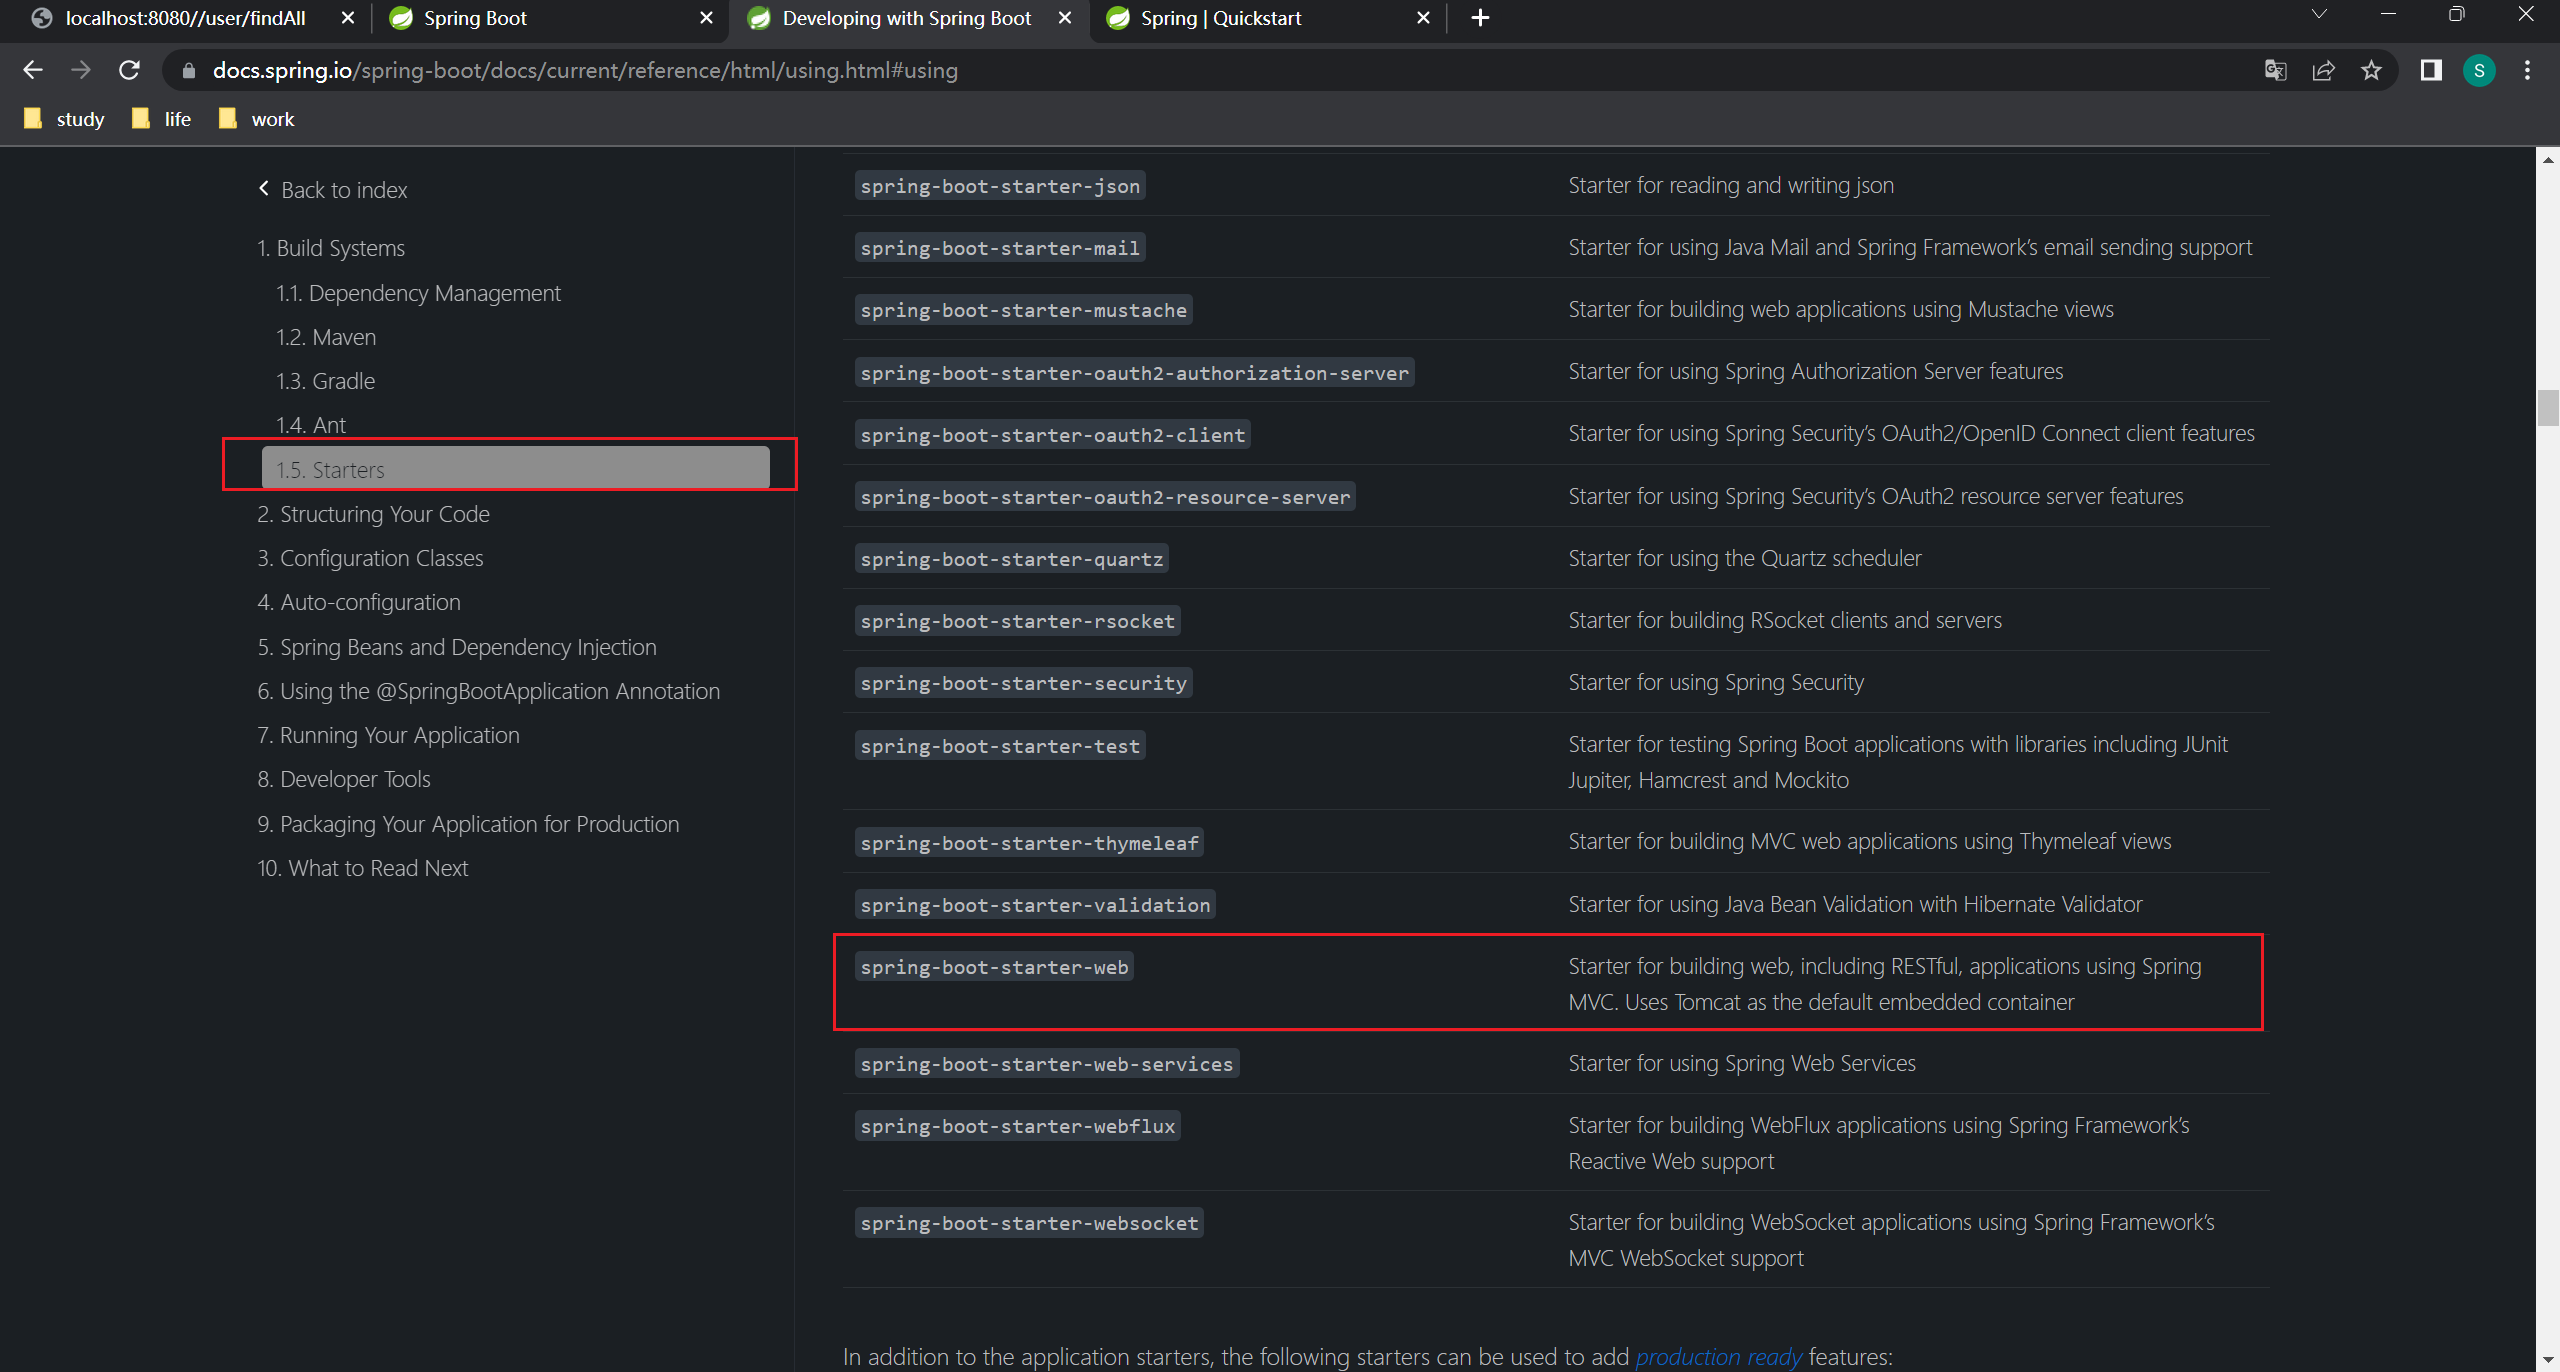The width and height of the screenshot is (2560, 1372).
Task: Click spring-boot-starter-validation code text
Action: pyautogui.click(x=1035, y=905)
